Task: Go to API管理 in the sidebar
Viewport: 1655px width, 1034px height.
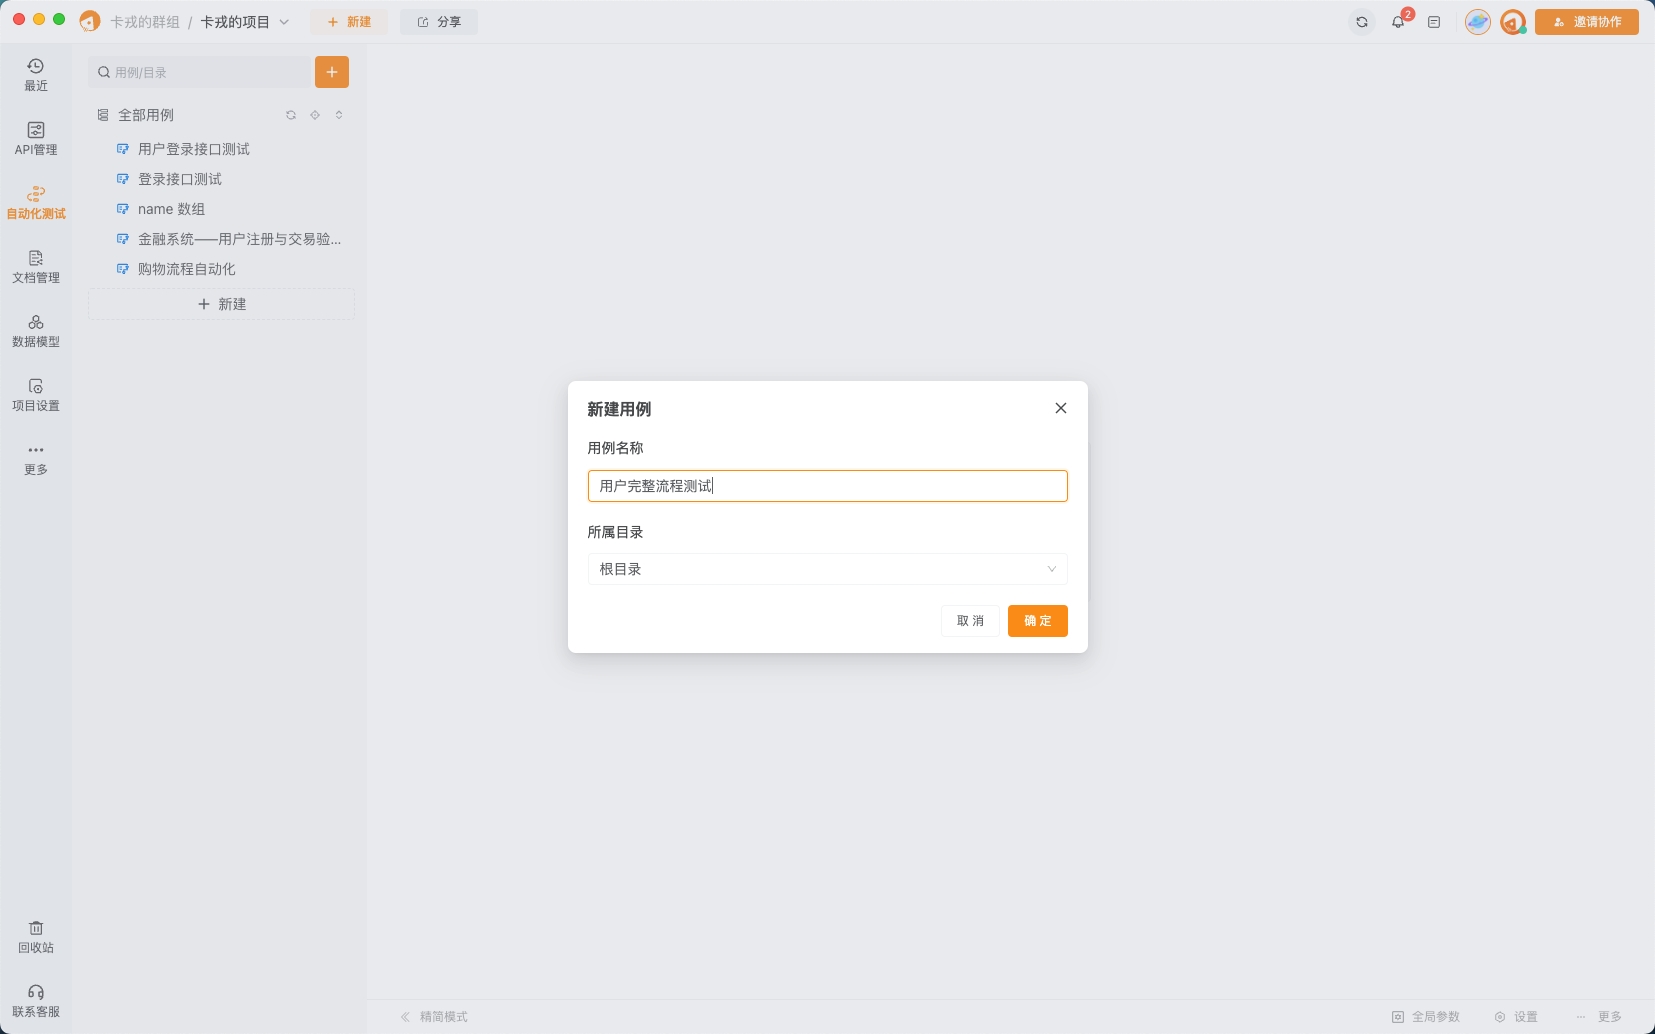Action: [36, 138]
